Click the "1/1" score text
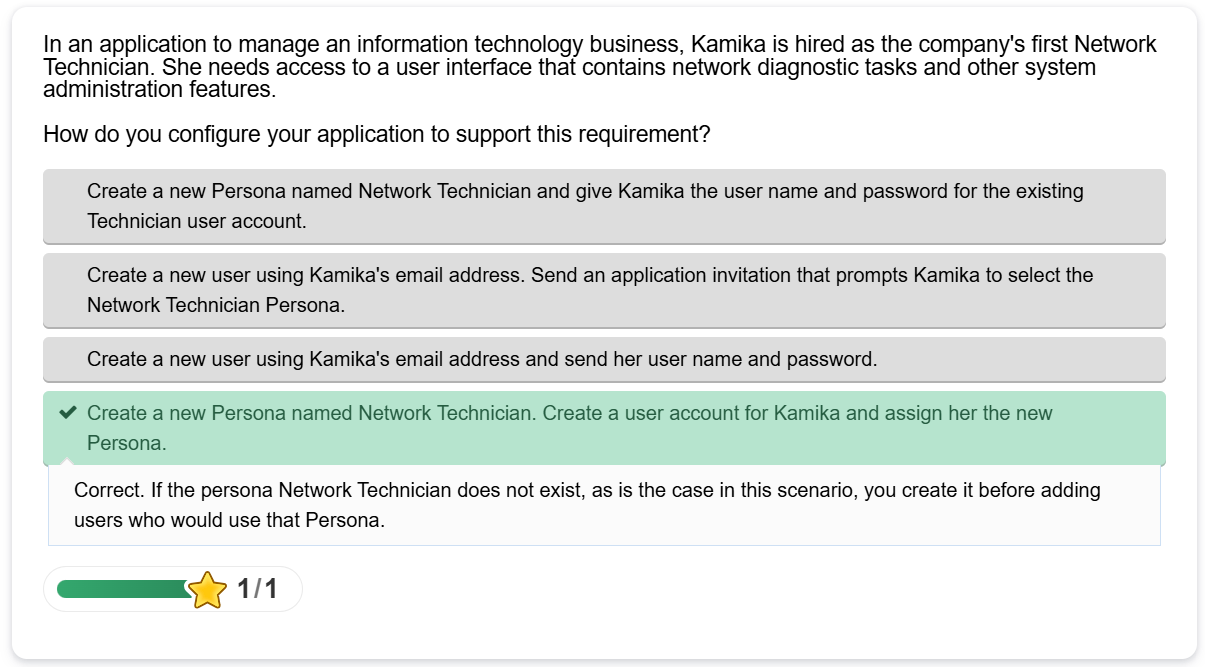The width and height of the screenshot is (1205, 667). [257, 590]
